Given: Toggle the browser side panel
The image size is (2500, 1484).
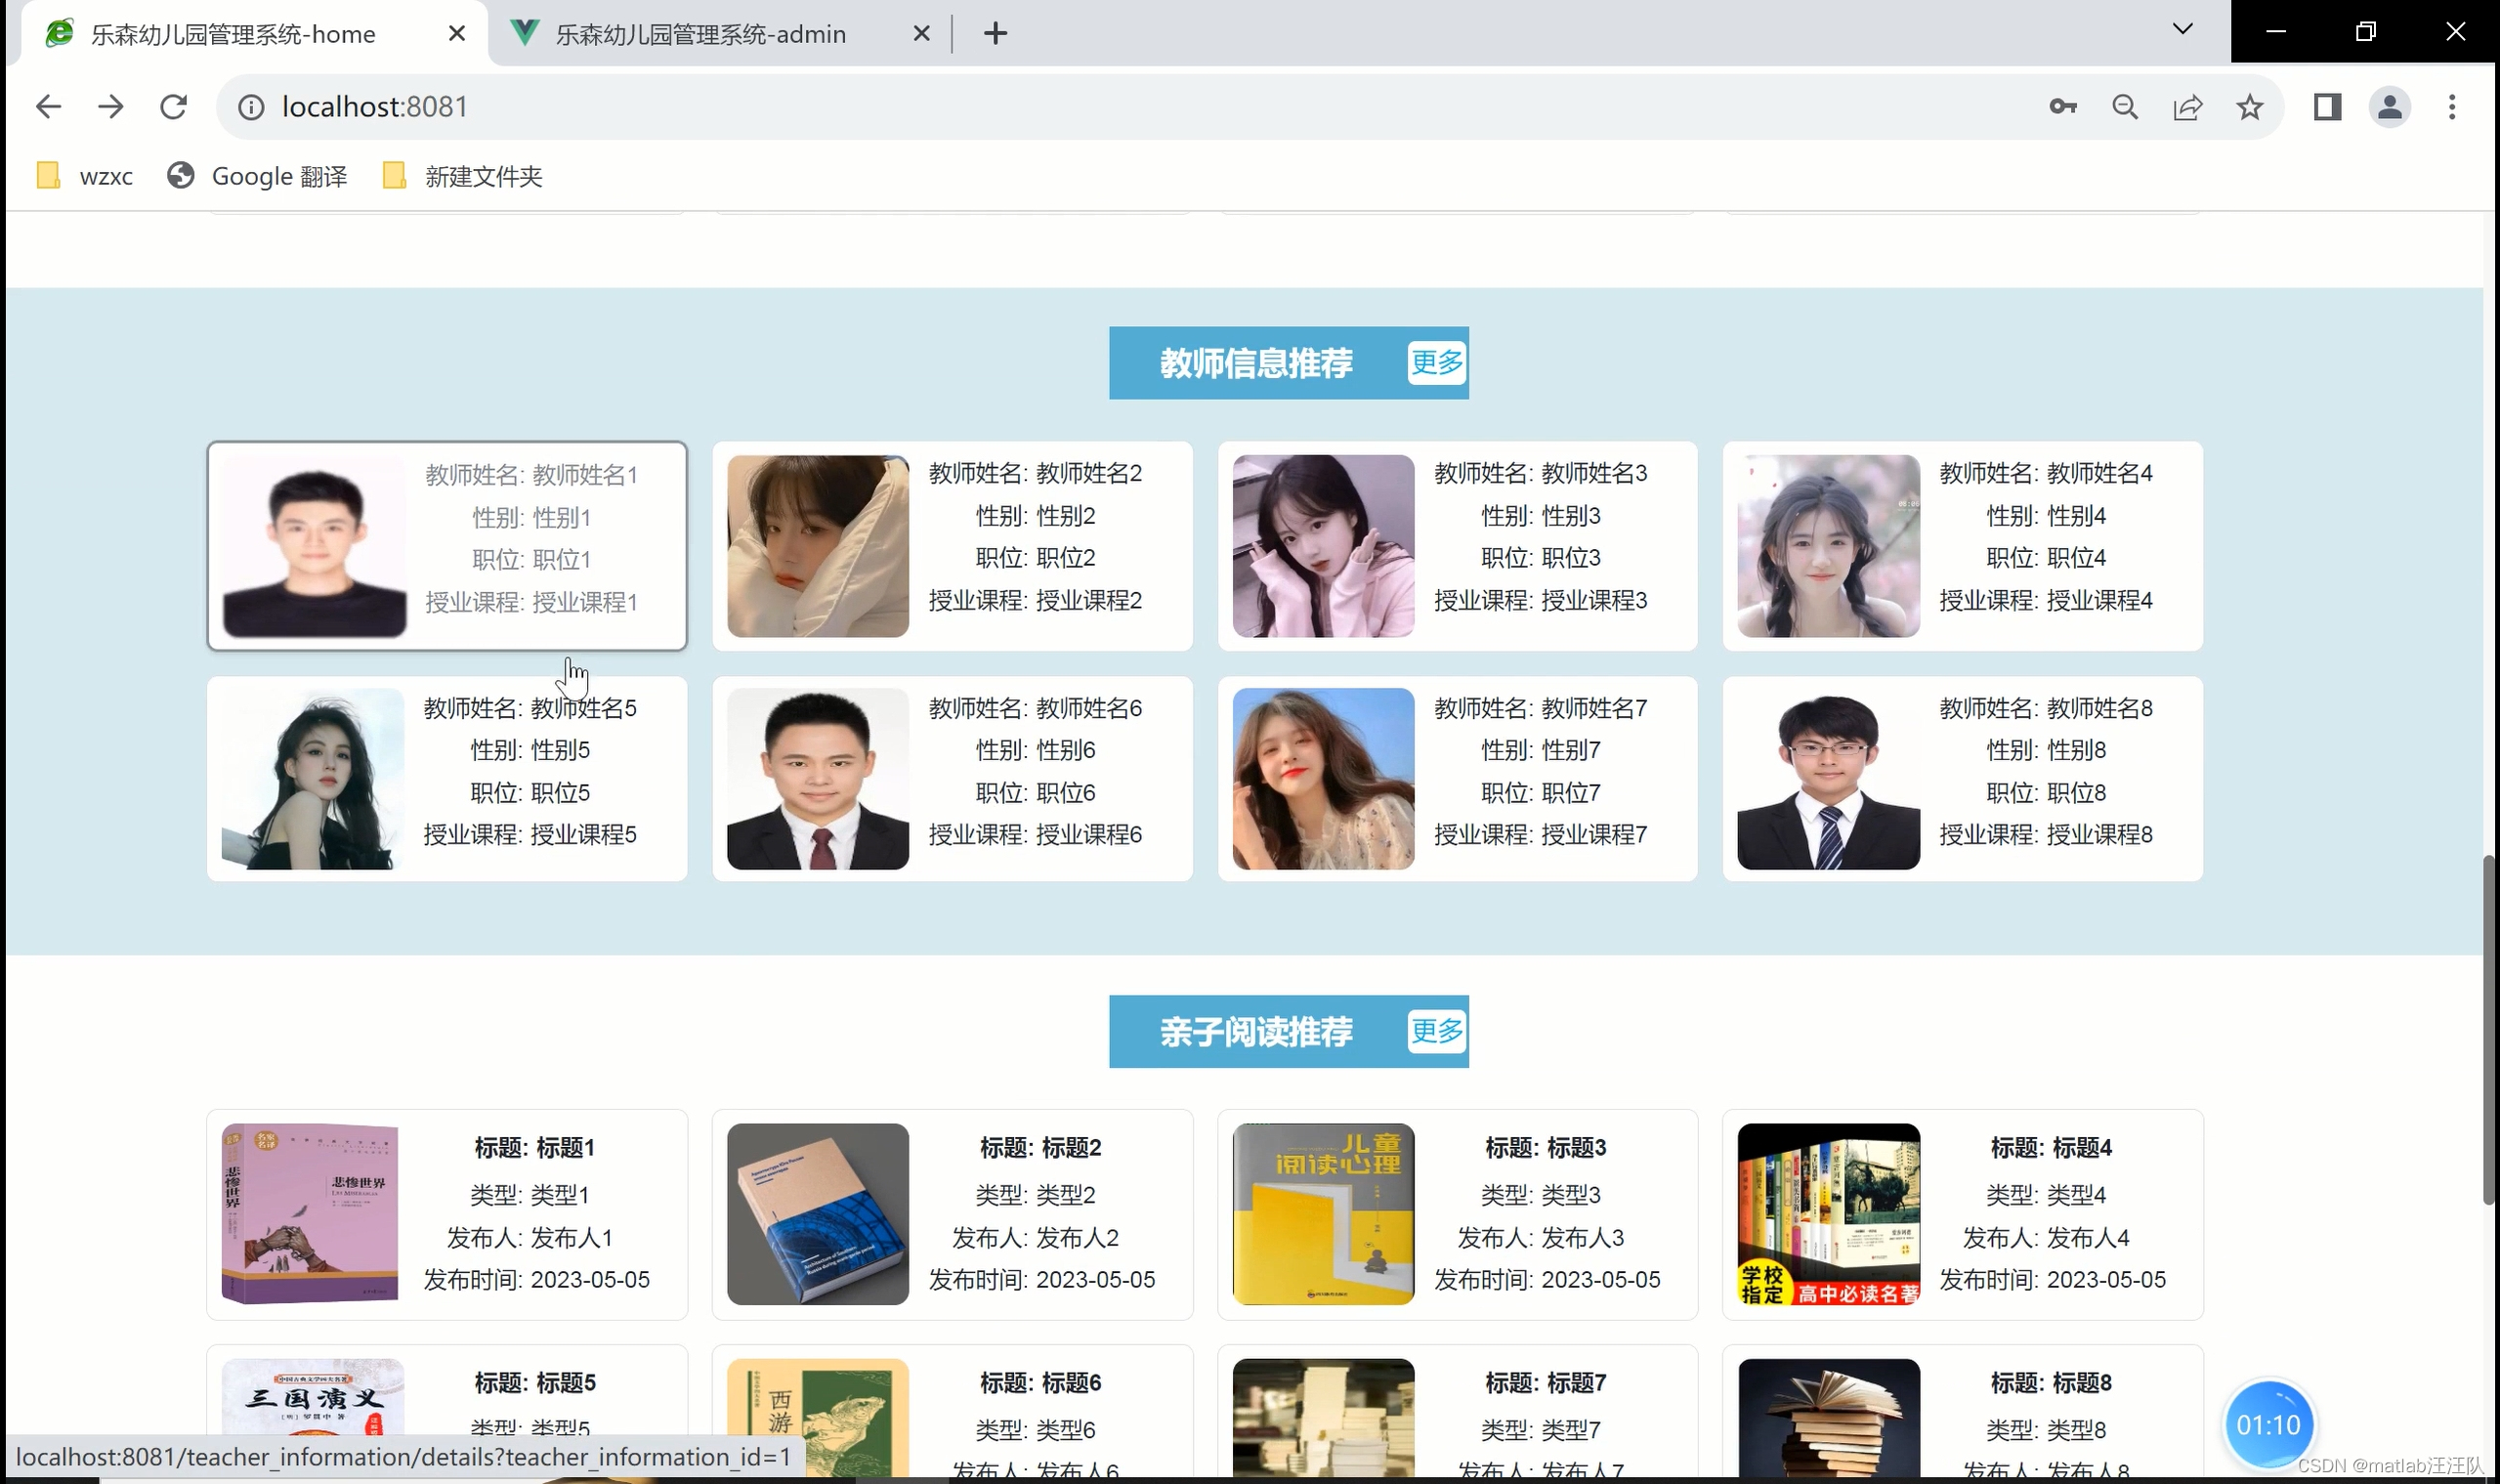Looking at the screenshot, I should coord(2327,107).
